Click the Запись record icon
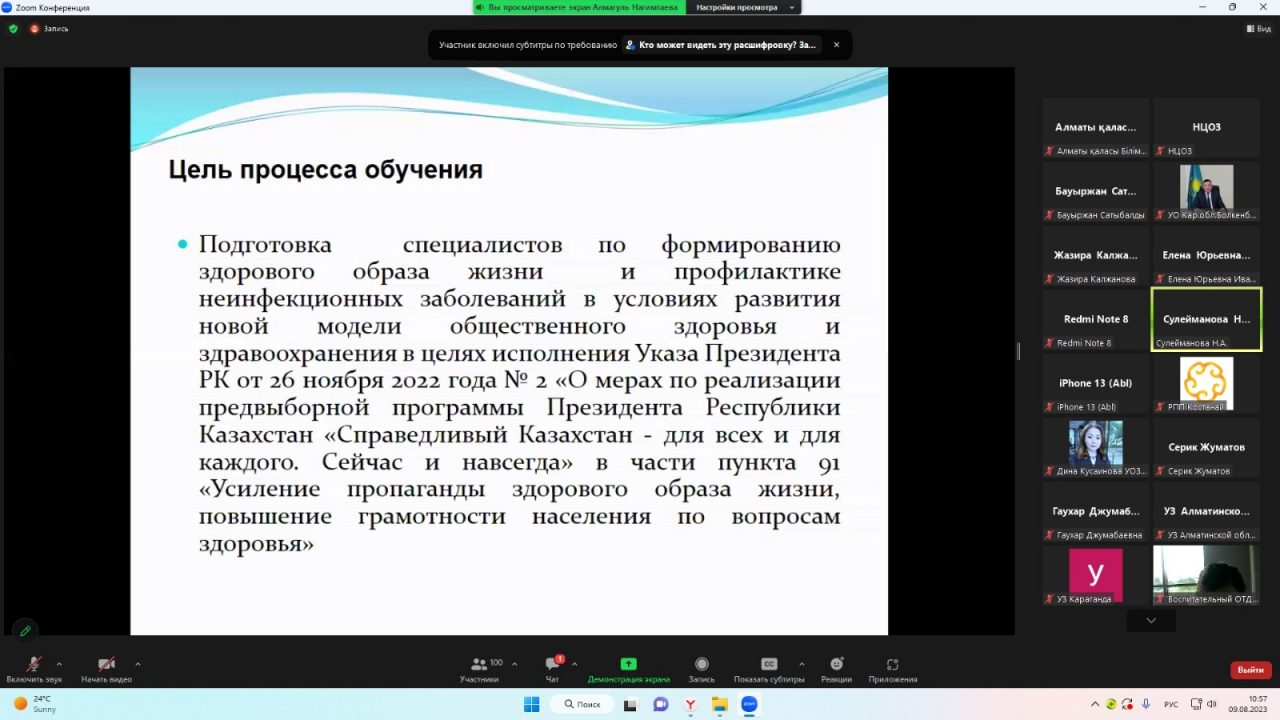The image size is (1280, 720). click(701, 664)
